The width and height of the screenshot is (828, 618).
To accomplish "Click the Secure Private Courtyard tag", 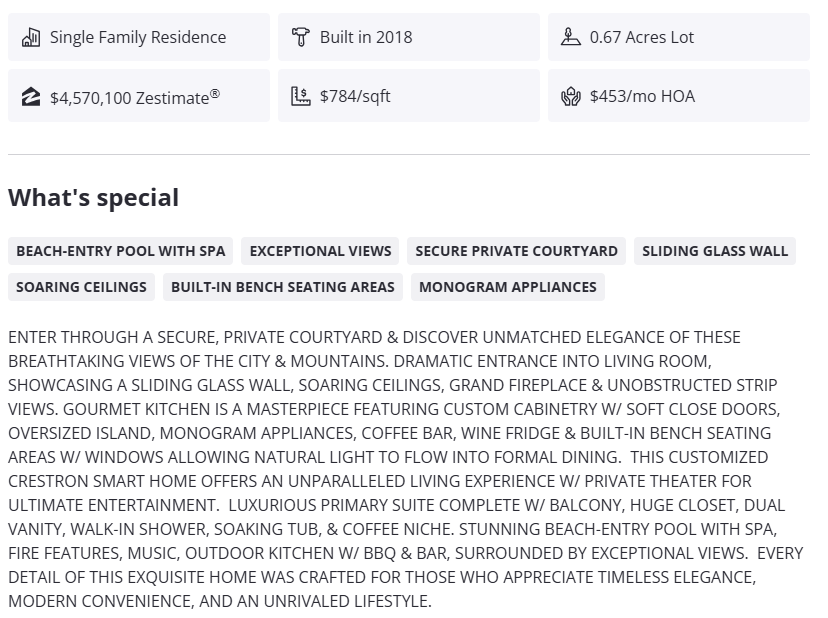I will tap(516, 251).
